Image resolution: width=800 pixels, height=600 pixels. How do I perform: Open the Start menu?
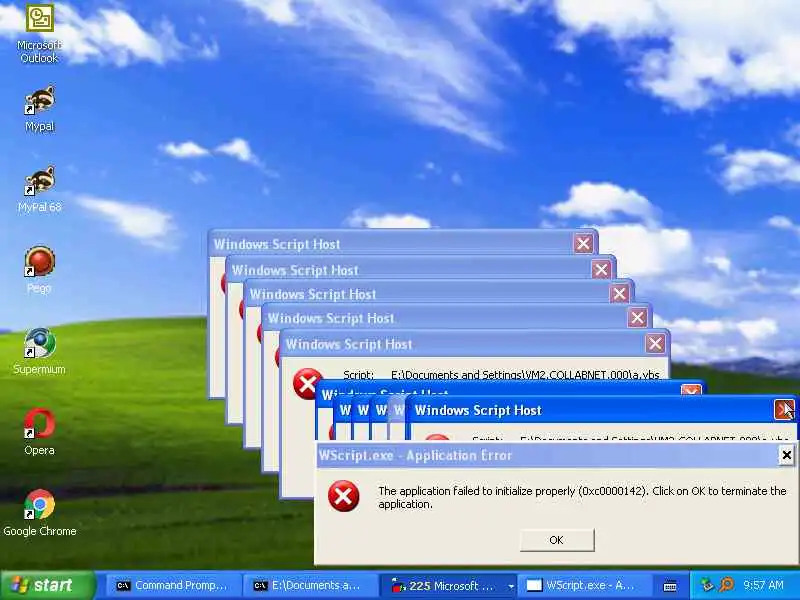coord(47,585)
